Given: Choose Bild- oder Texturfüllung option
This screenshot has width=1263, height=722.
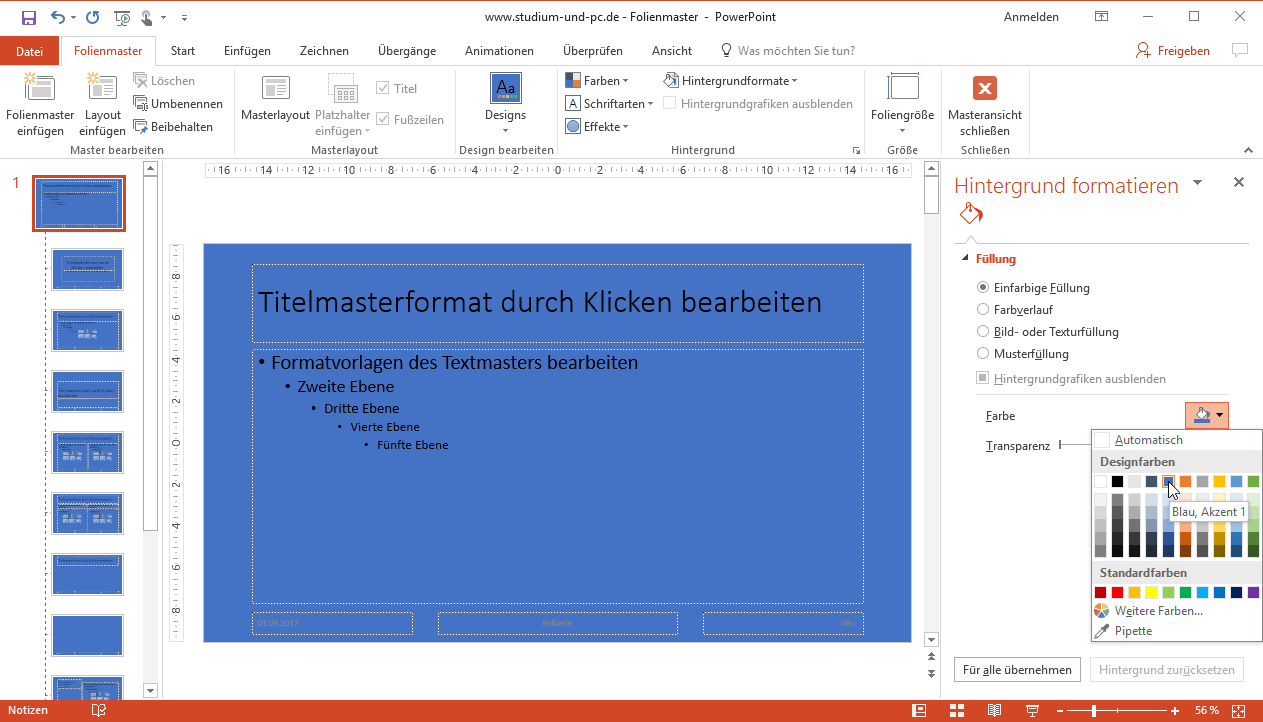Looking at the screenshot, I should pos(982,332).
